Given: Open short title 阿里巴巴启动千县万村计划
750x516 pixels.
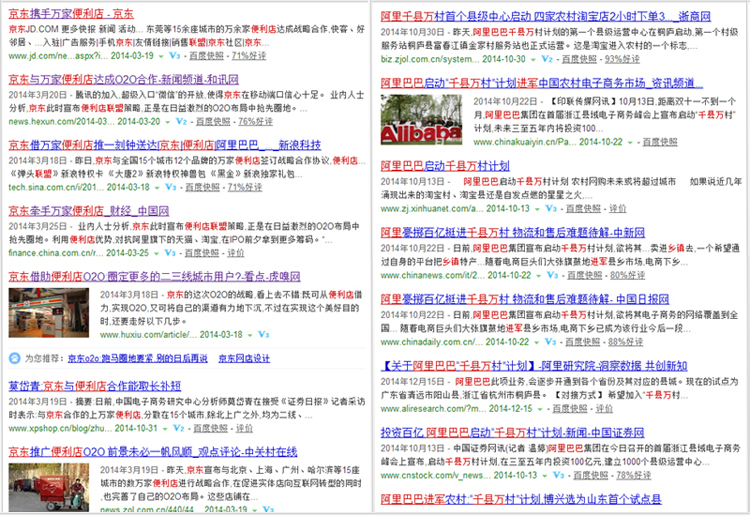Looking at the screenshot, I should coord(445,166).
